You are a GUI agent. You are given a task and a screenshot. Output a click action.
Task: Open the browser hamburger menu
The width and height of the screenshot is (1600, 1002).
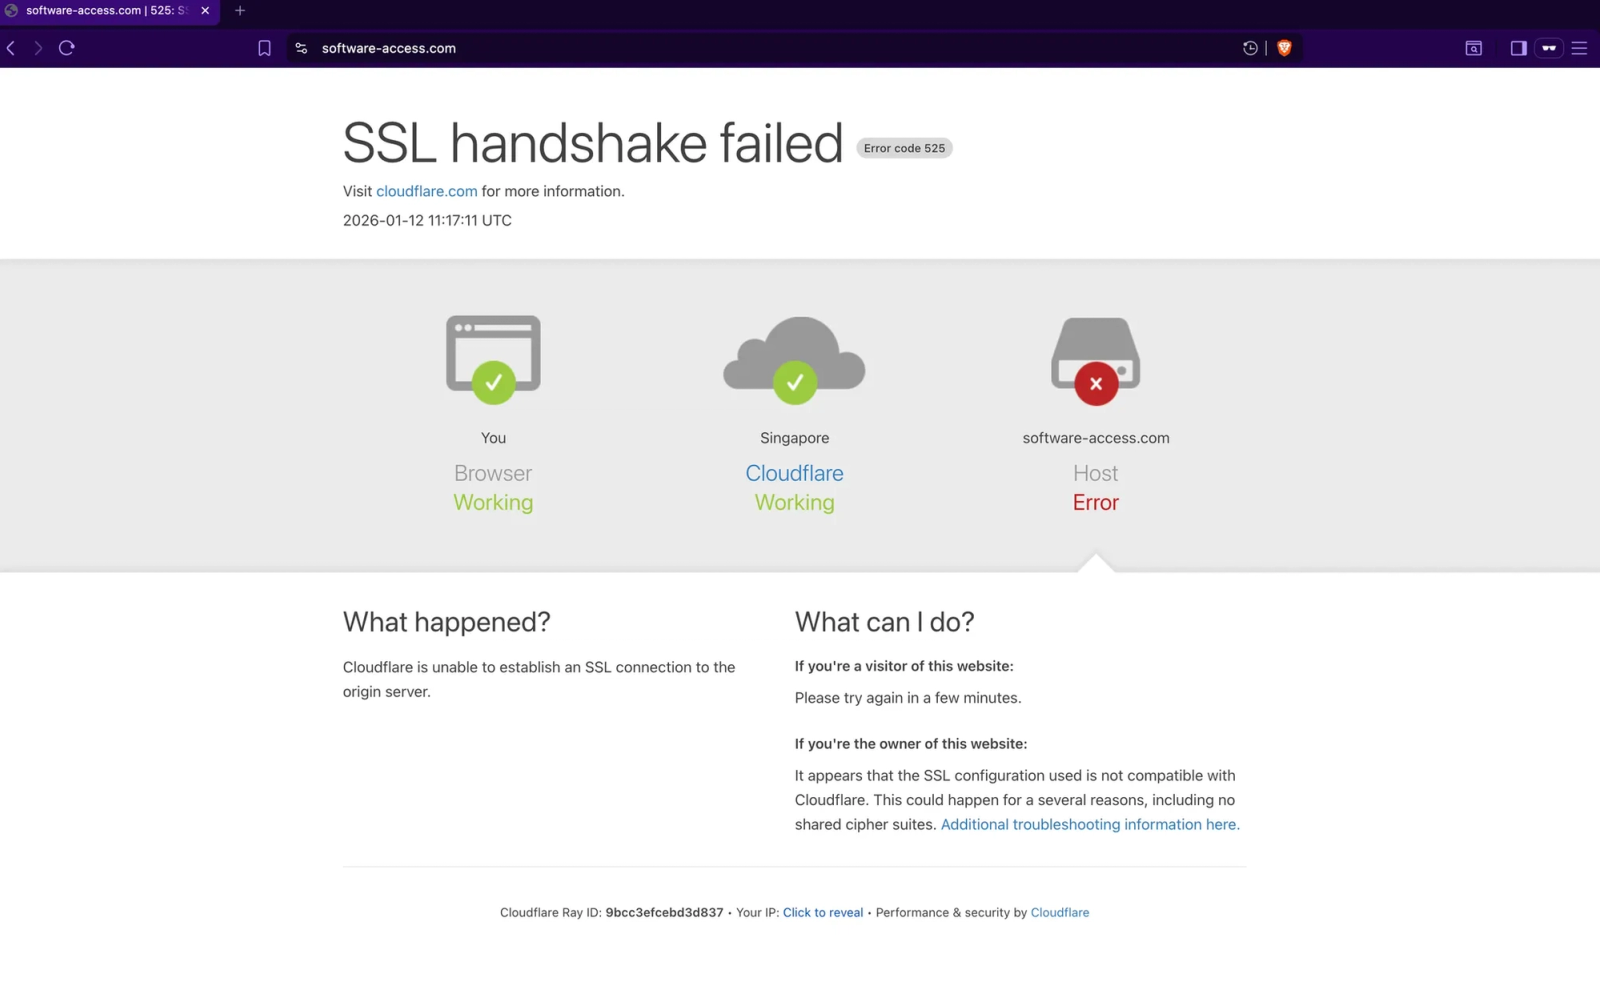(x=1581, y=47)
